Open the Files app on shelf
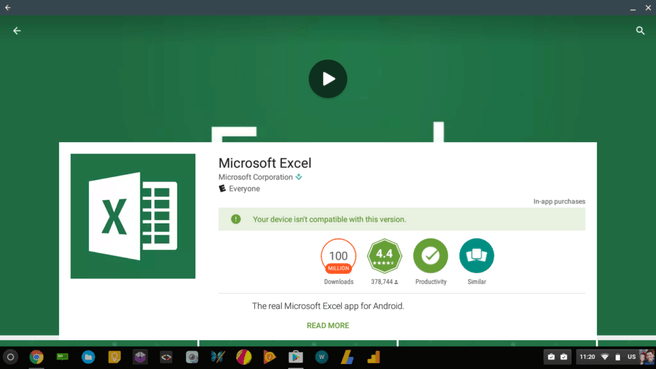This screenshot has width=656, height=369. [x=88, y=357]
